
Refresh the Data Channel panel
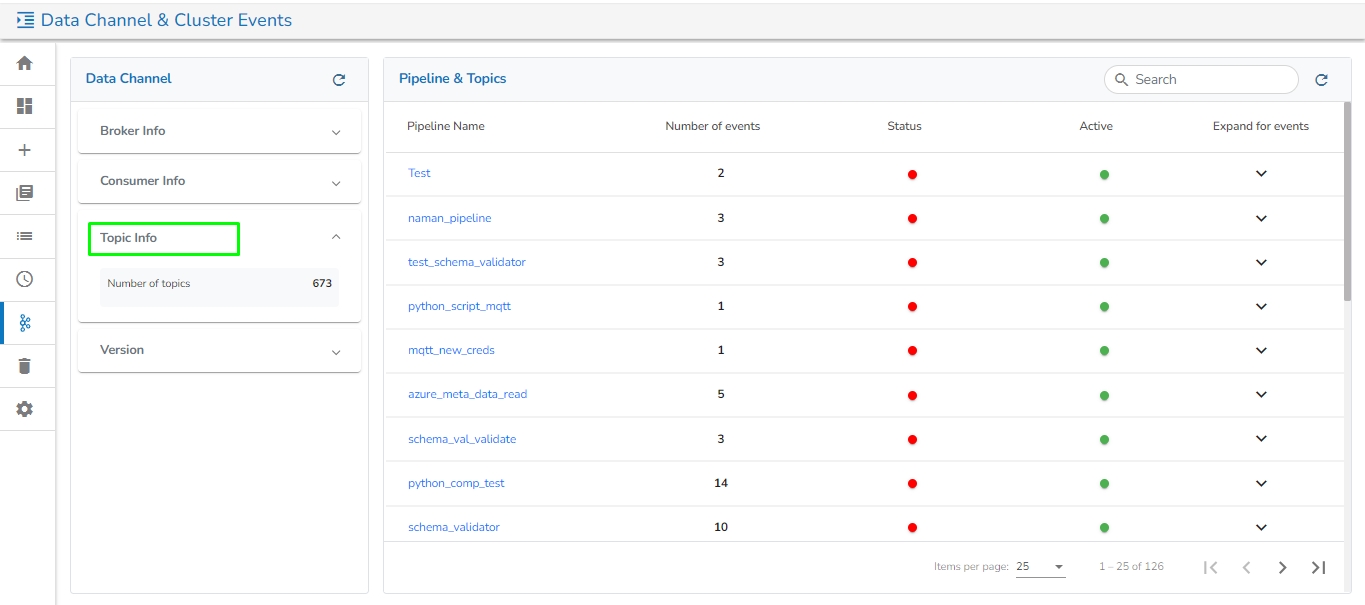(339, 80)
